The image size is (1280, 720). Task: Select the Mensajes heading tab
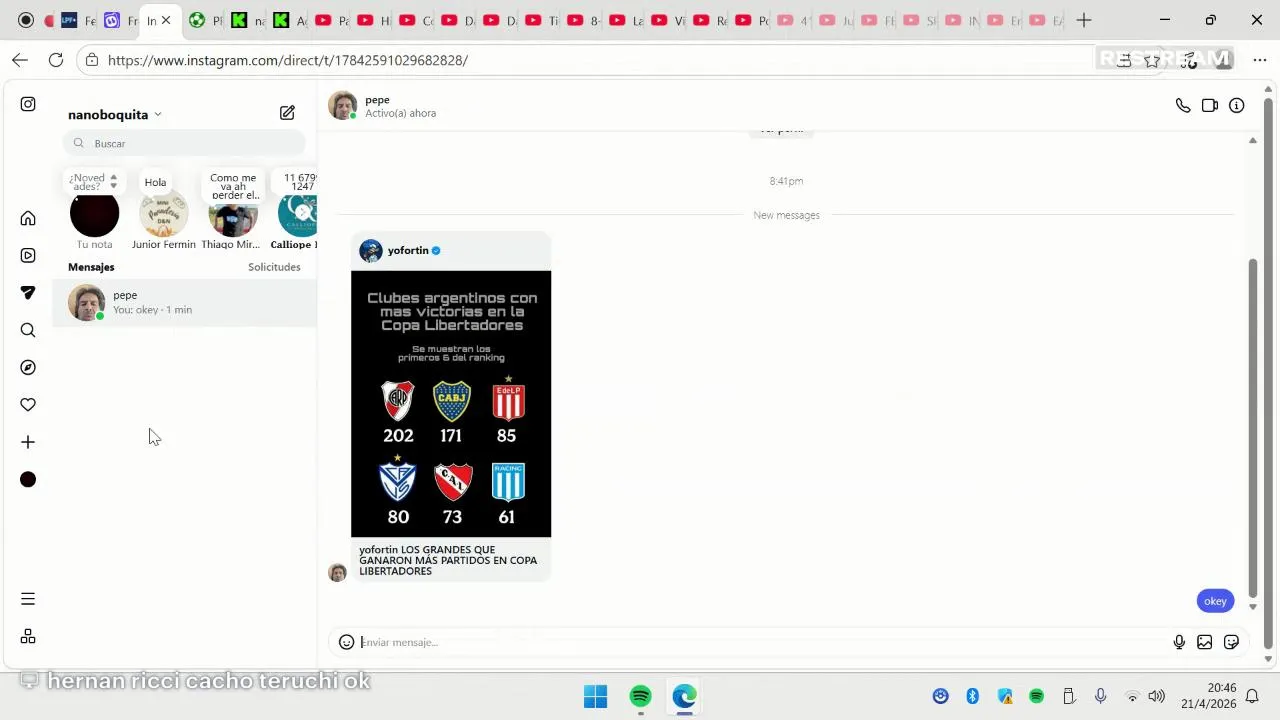coord(91,267)
